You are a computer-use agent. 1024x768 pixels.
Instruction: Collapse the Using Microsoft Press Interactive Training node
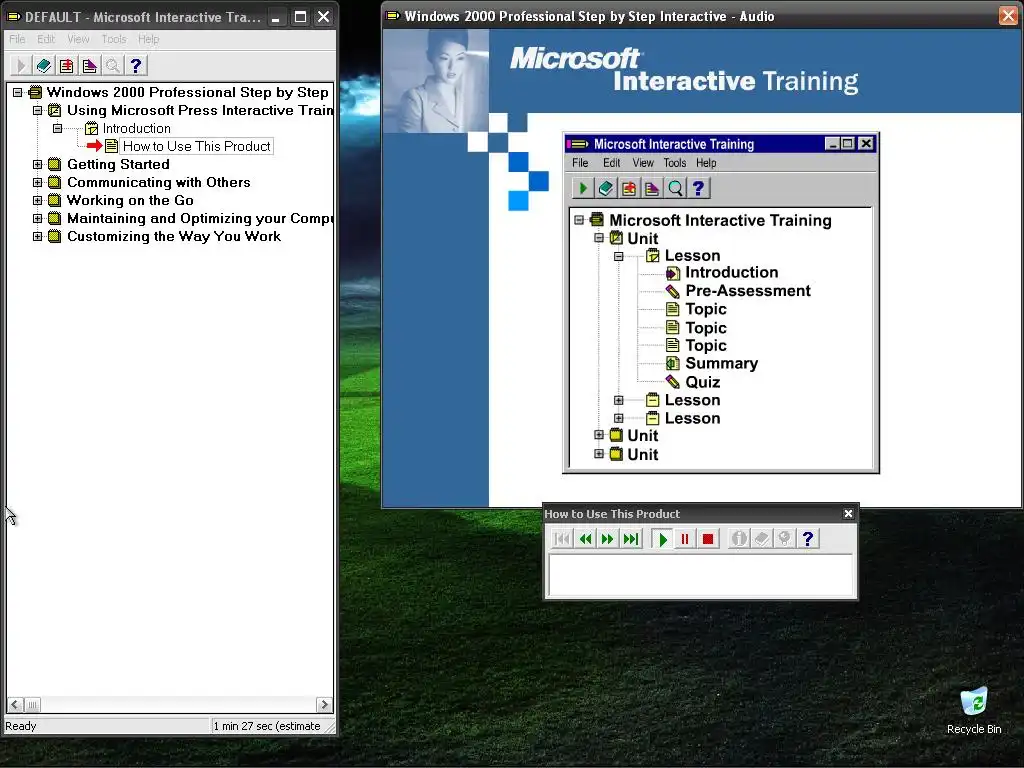point(38,110)
